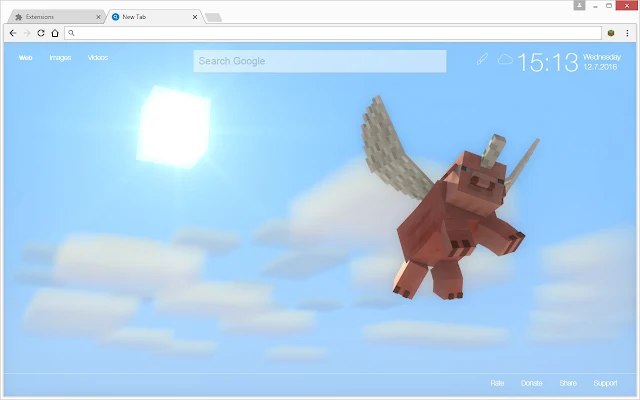Switch to the Extensions tab
The height and width of the screenshot is (400, 640).
[x=57, y=17]
